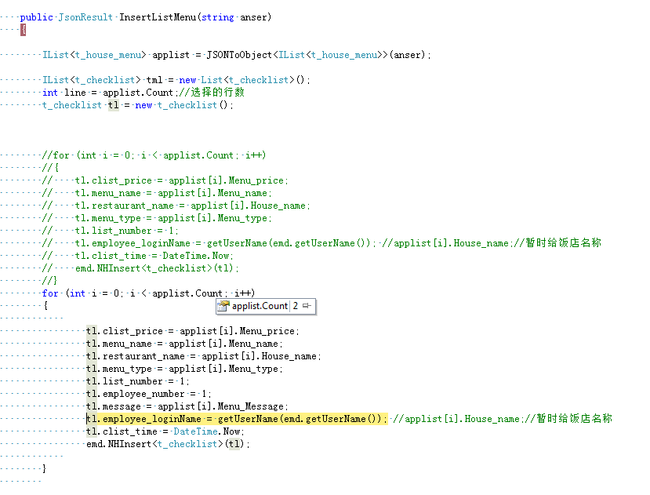650x495 pixels.
Task: Click the commented // tl.list_number = 1 line
Action: (x=110, y=231)
